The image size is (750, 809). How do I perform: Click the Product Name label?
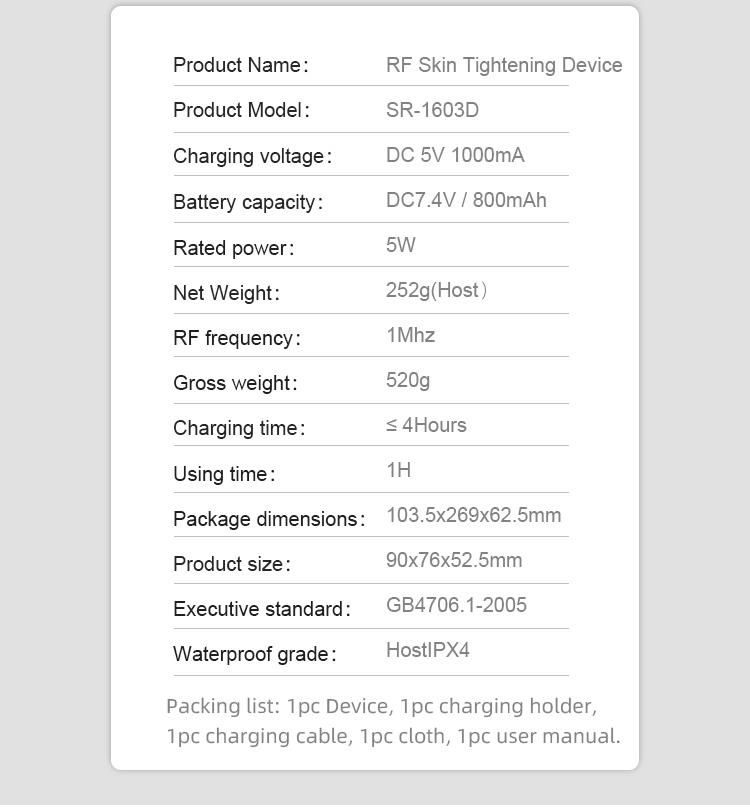pyautogui.click(x=240, y=65)
